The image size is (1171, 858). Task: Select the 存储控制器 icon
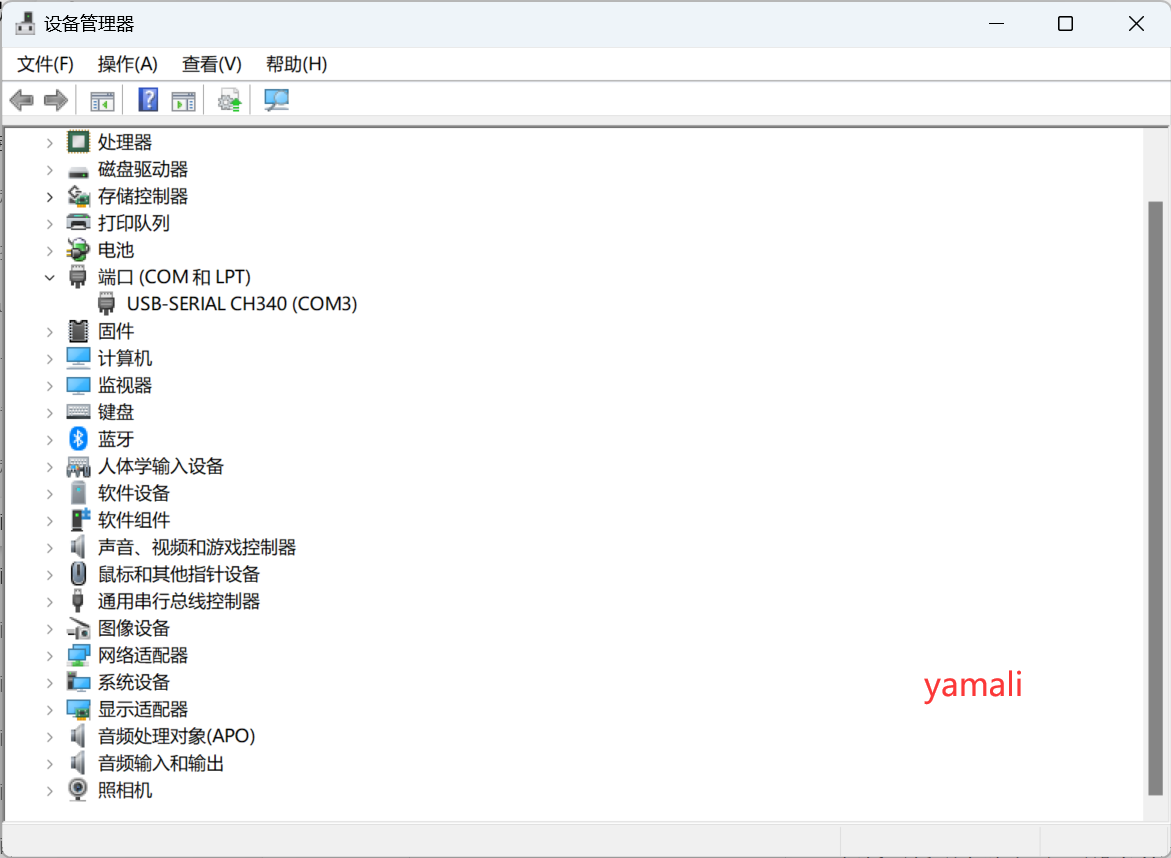[78, 196]
